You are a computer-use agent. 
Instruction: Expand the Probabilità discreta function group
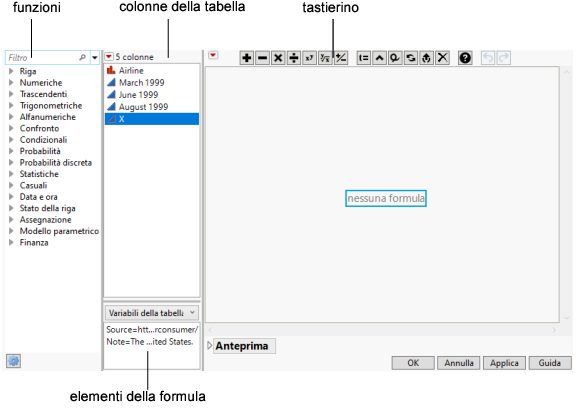click(11, 162)
